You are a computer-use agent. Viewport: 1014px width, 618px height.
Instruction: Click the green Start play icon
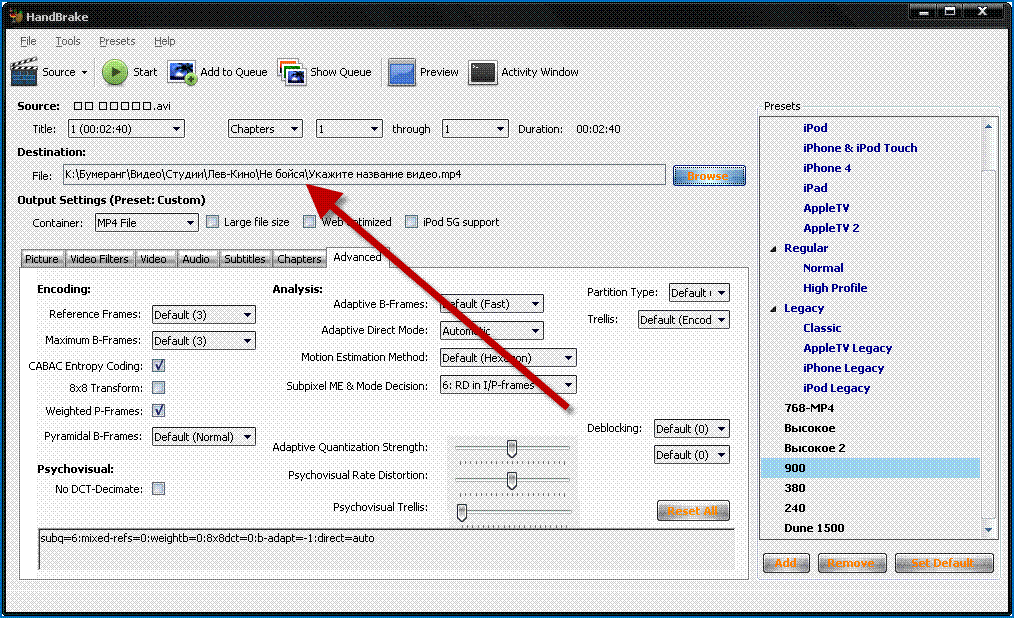tap(115, 72)
